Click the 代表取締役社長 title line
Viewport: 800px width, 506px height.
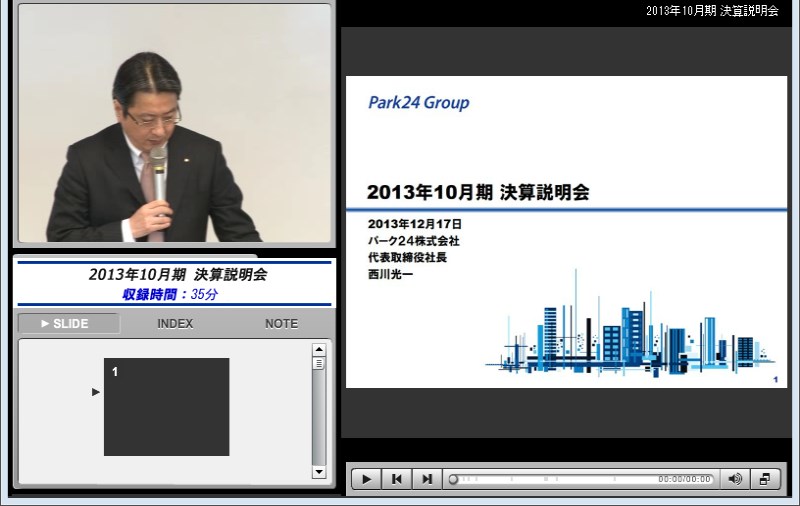(x=407, y=257)
